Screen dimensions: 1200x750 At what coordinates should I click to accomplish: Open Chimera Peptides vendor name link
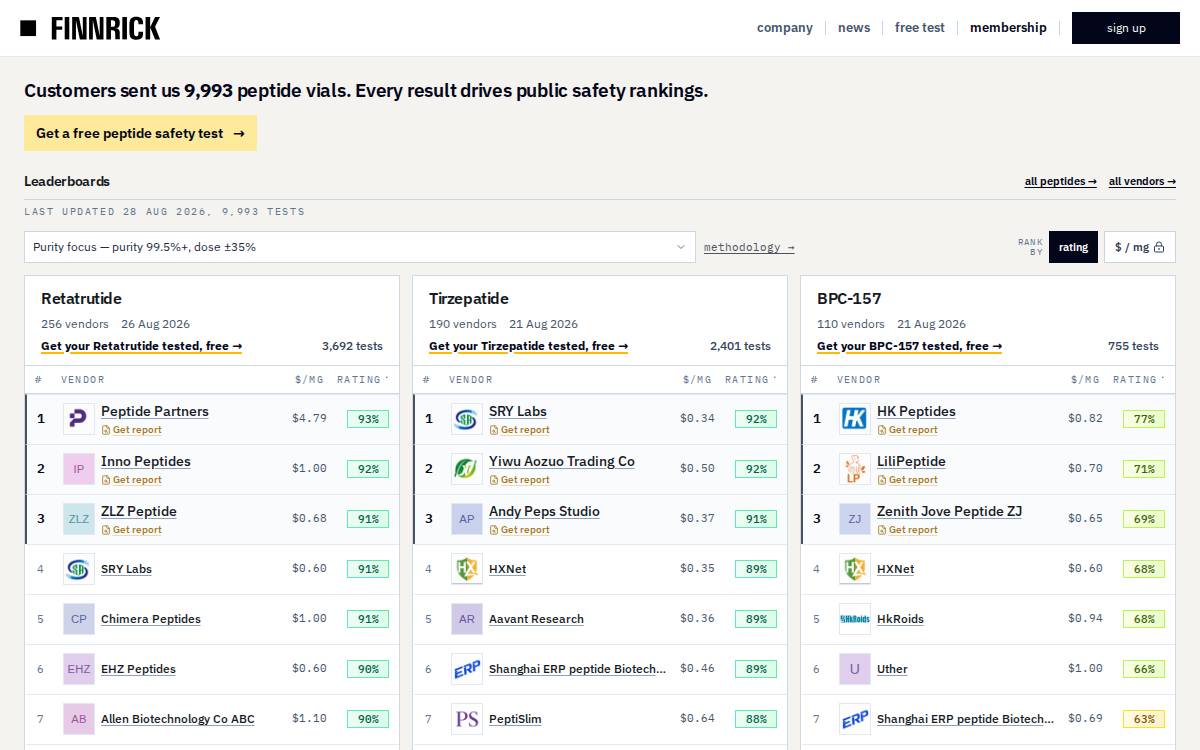coord(151,619)
